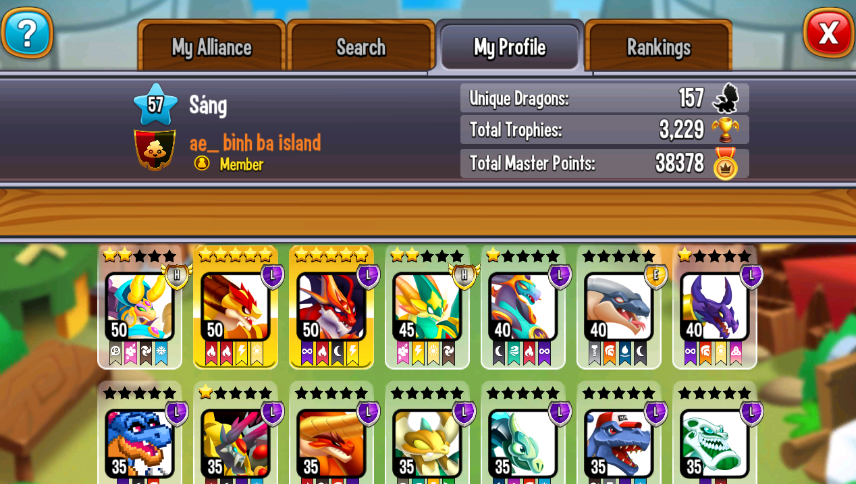The image size is (856, 484).
Task: Select the six-star level 50 red-gold dragon
Action: tap(235, 307)
